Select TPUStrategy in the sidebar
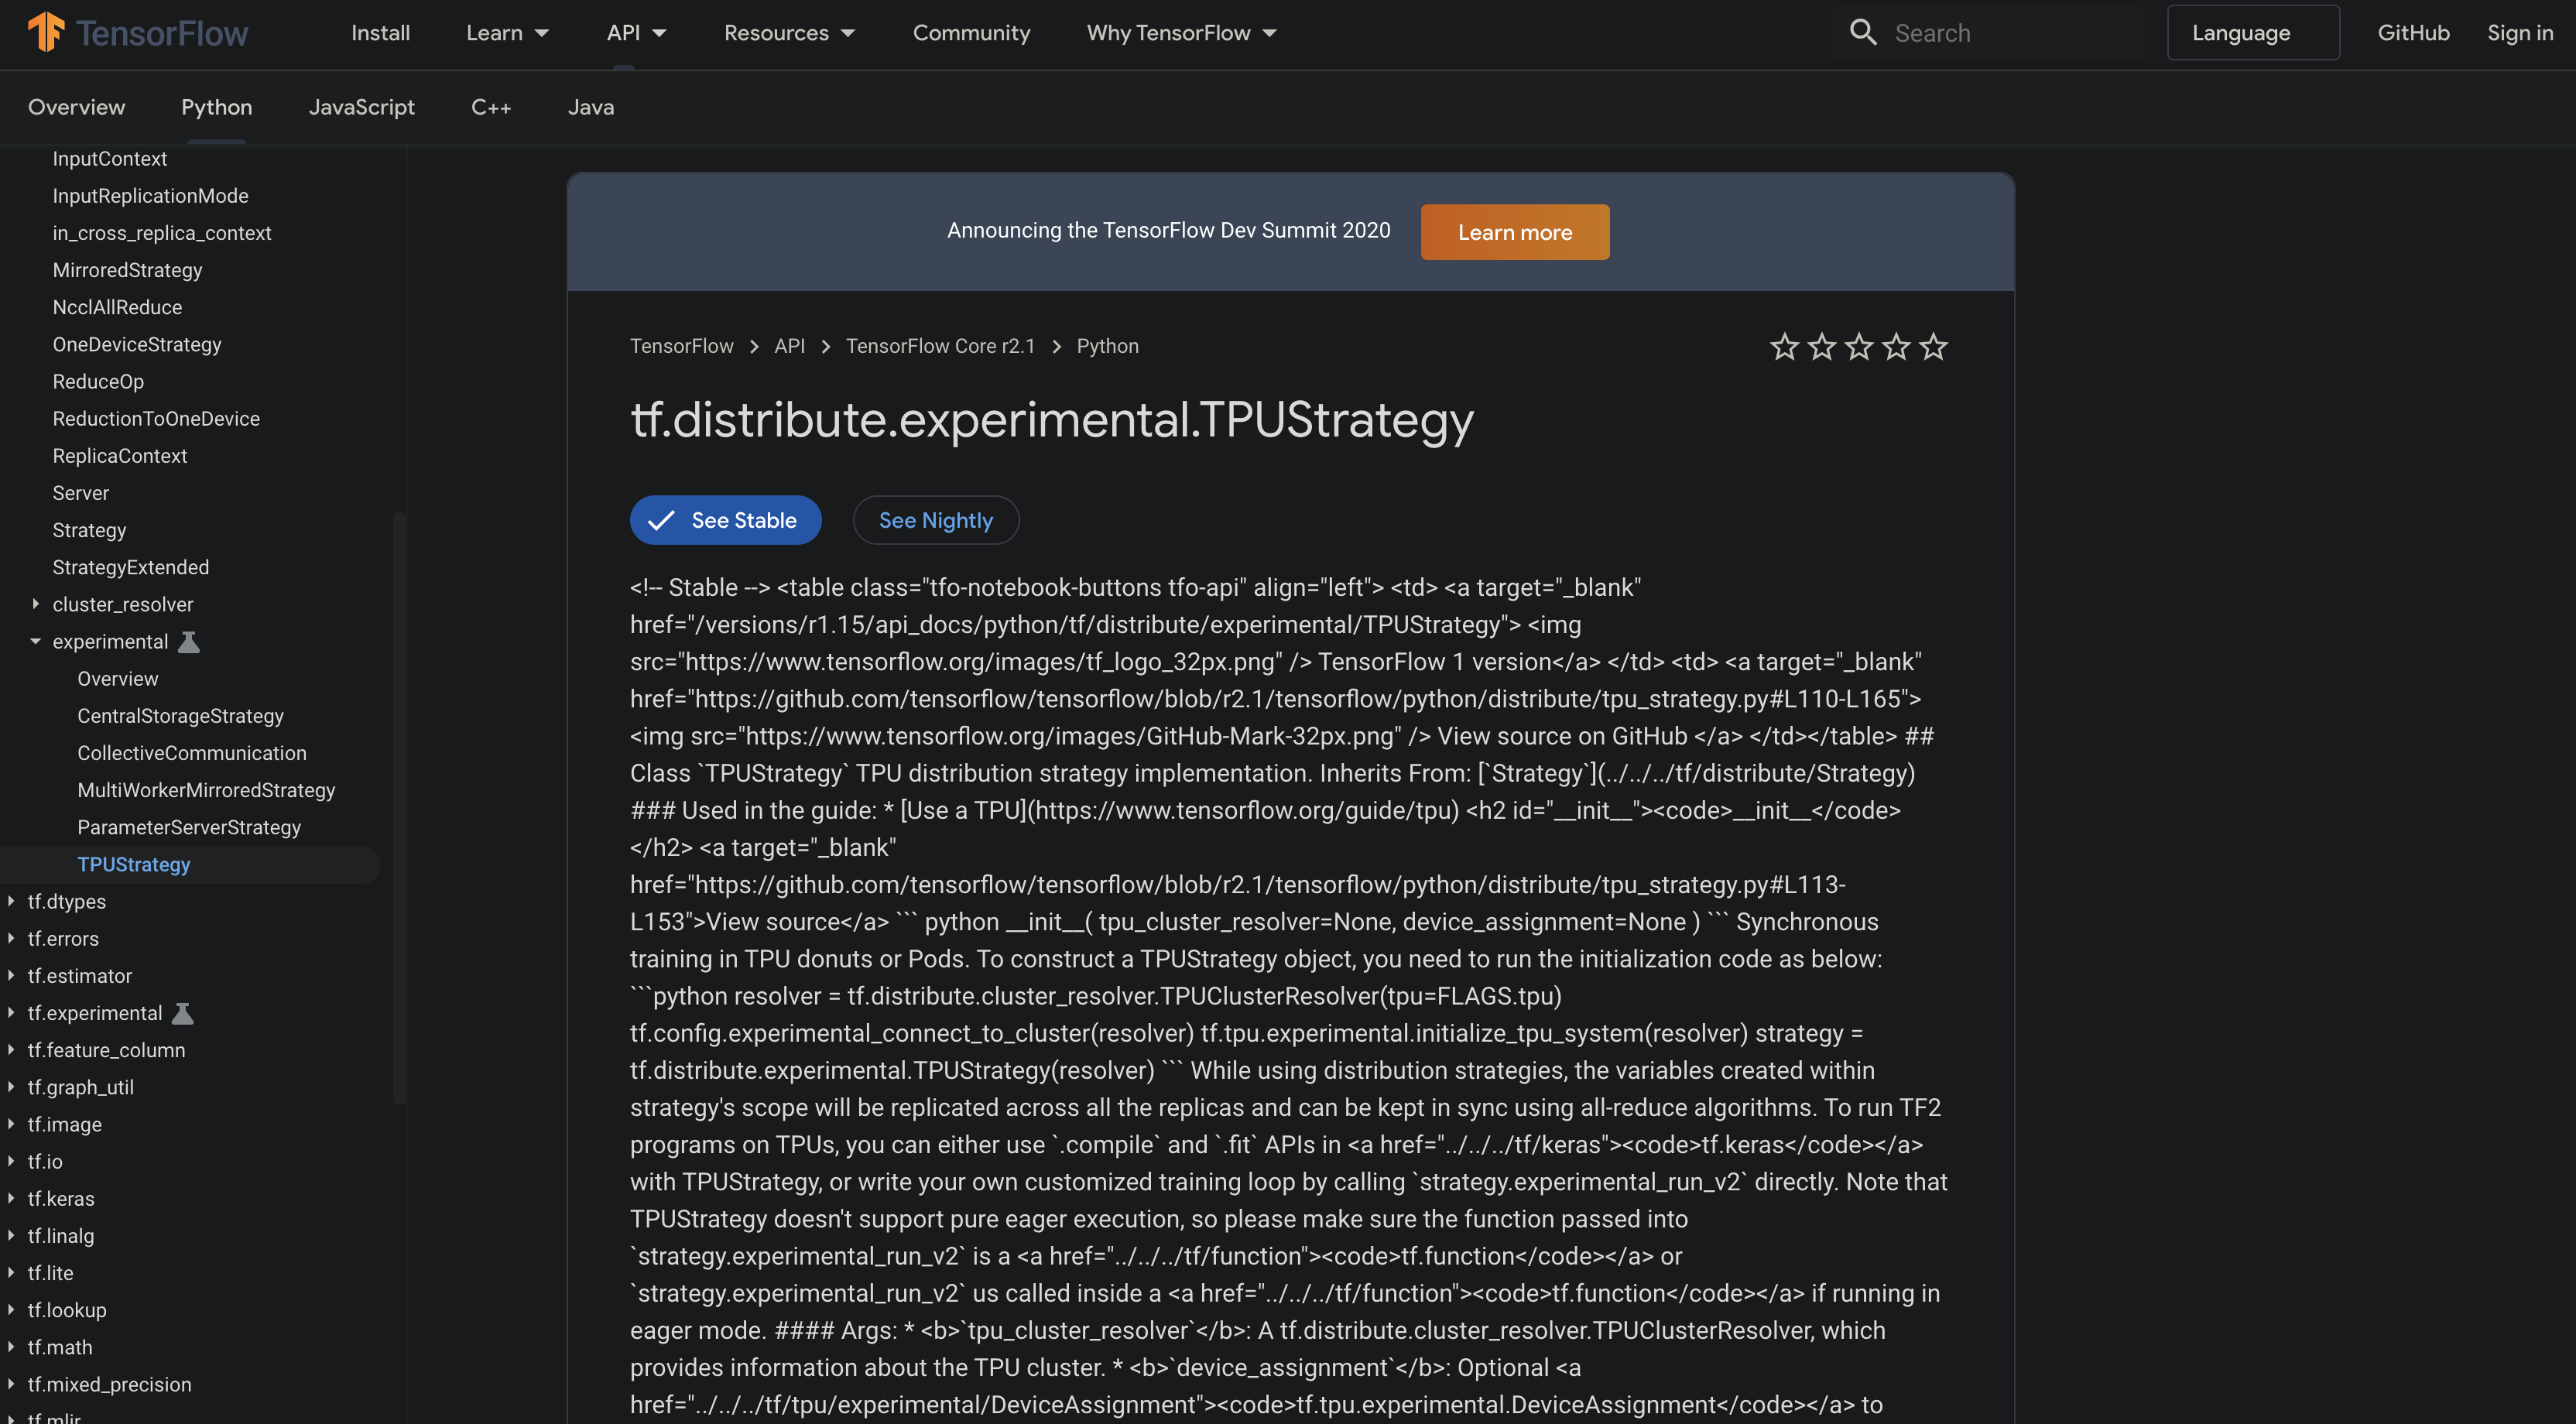2576x1424 pixels. 134,864
